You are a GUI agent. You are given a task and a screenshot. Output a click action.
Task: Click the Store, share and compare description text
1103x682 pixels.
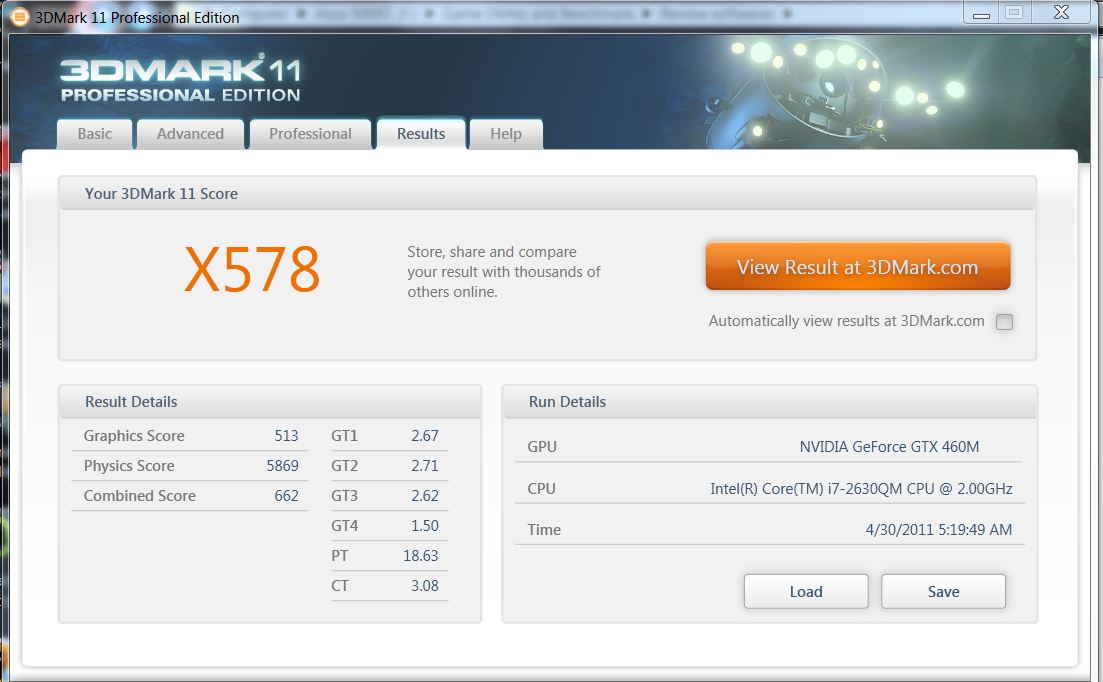pos(504,271)
